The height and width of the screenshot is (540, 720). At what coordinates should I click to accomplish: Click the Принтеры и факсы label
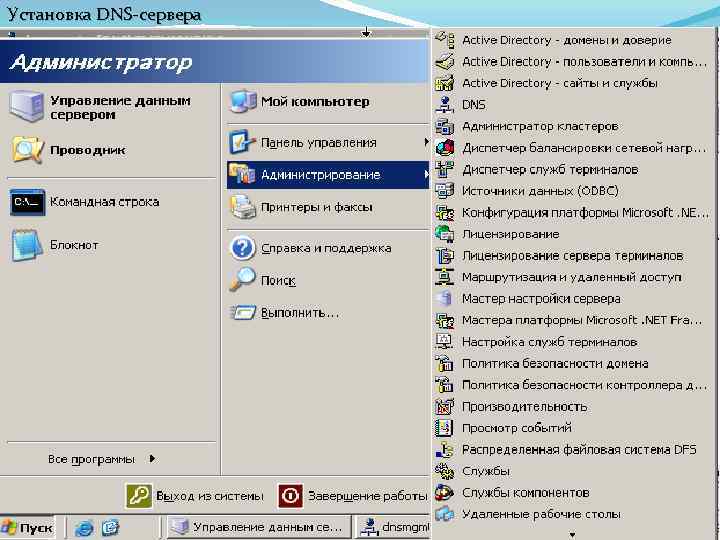(316, 207)
